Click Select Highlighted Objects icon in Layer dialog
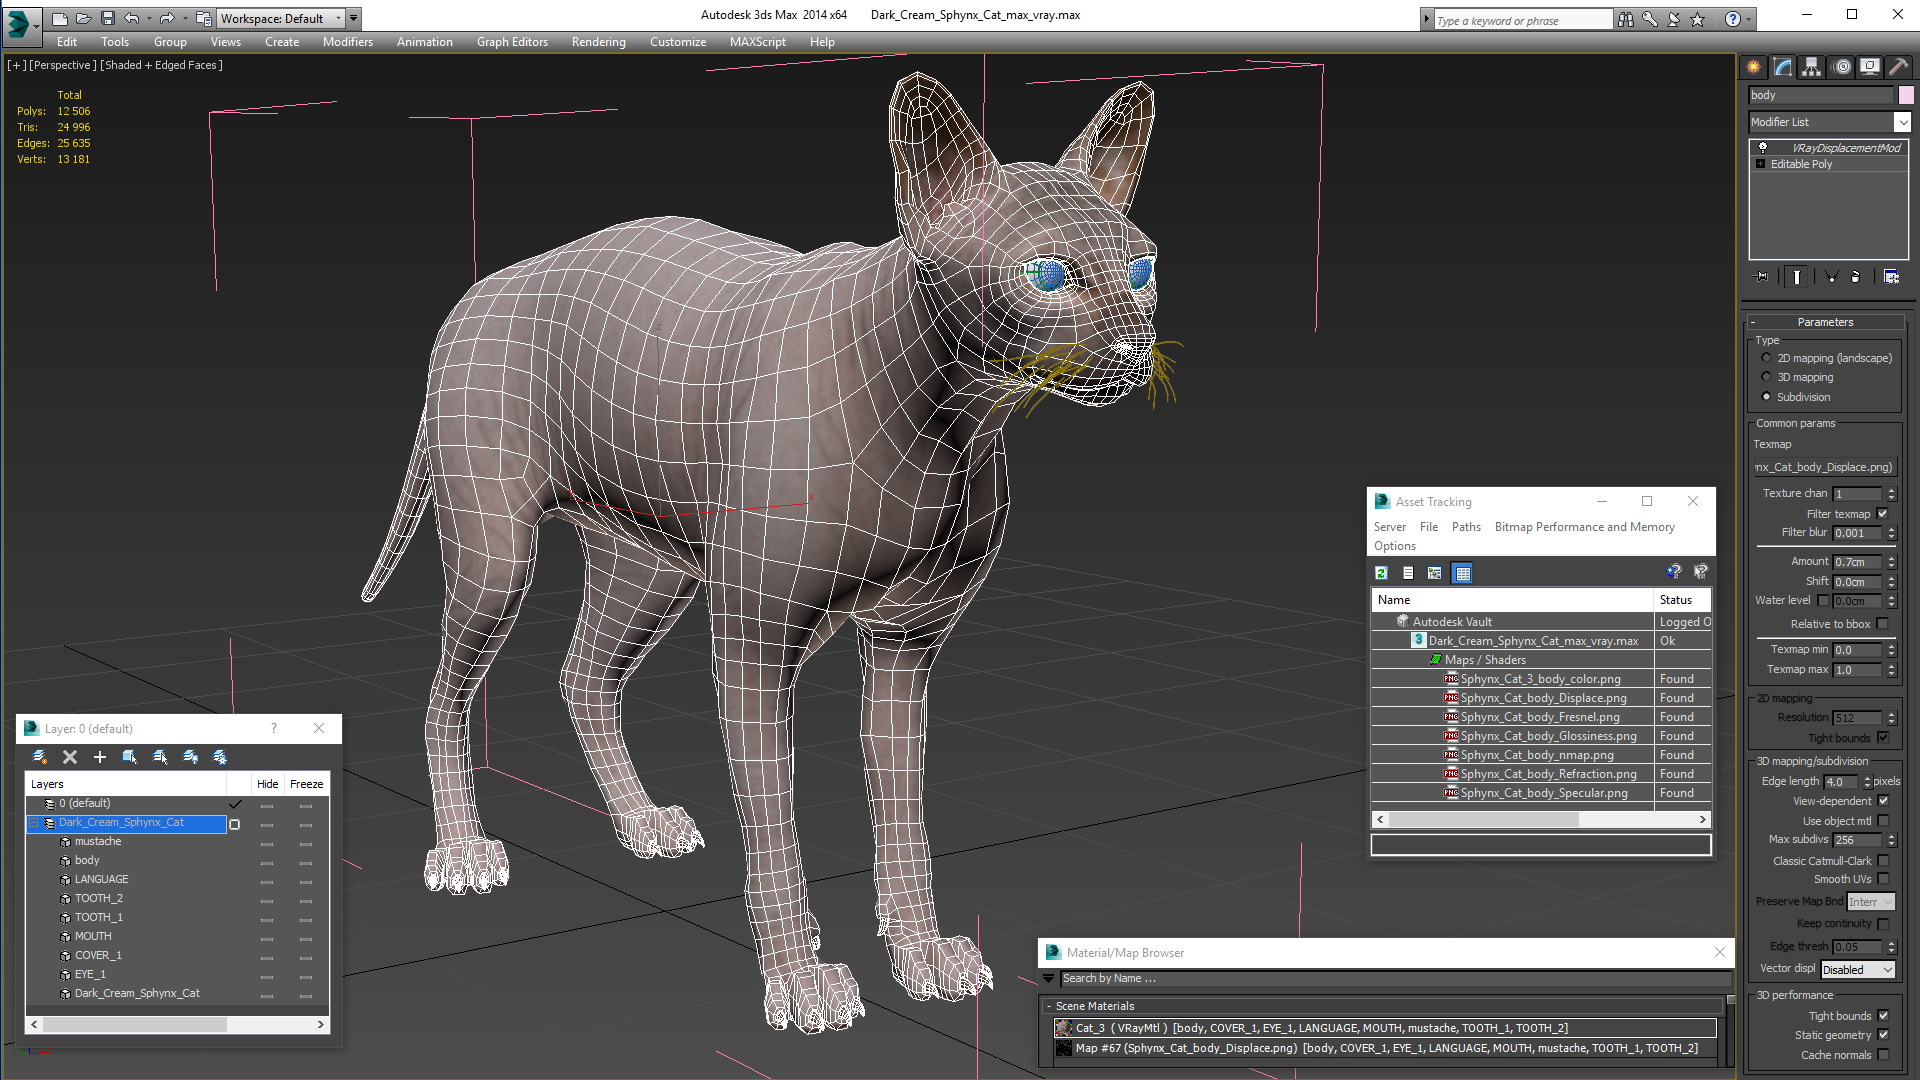 (x=130, y=757)
